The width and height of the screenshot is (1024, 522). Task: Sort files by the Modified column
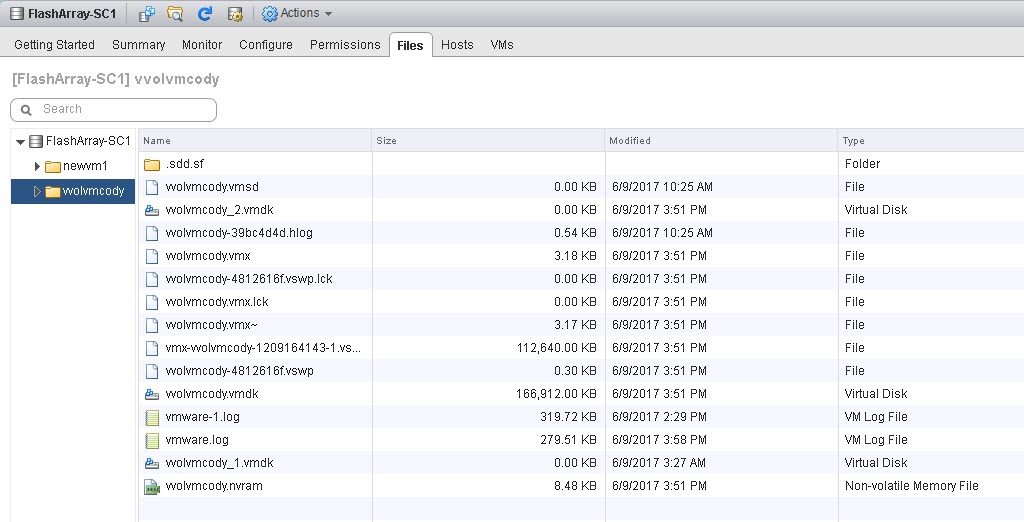click(721, 140)
